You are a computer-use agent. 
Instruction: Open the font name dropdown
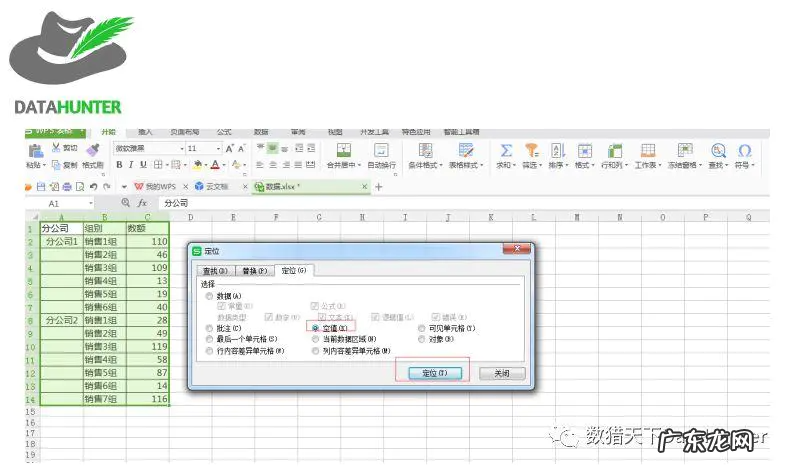[182, 148]
